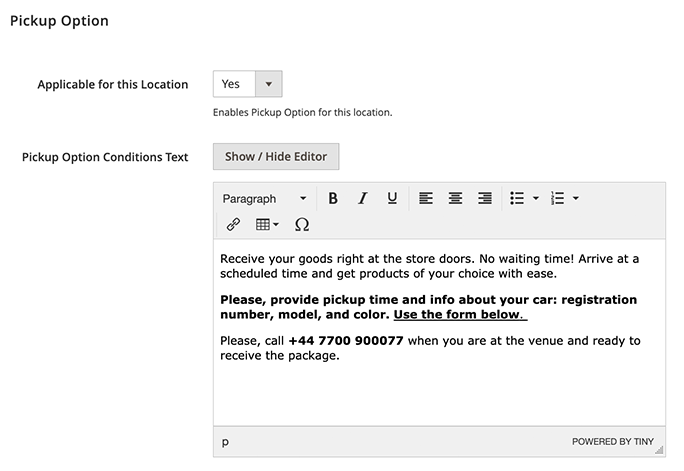Open Applicable for this Location dropdown

tap(248, 84)
